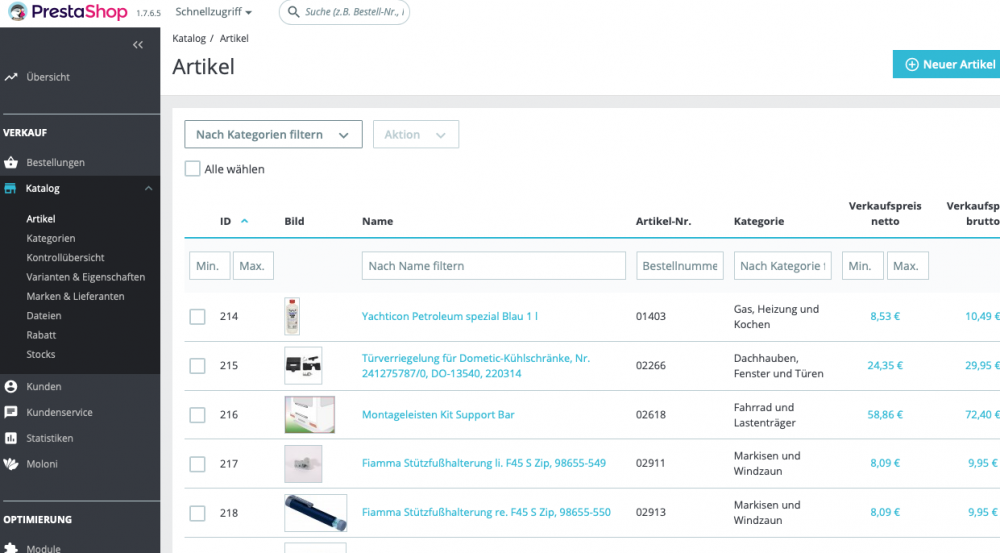The image size is (1000, 553).
Task: Collapse the Katalog menu section chevron
Action: tap(148, 189)
